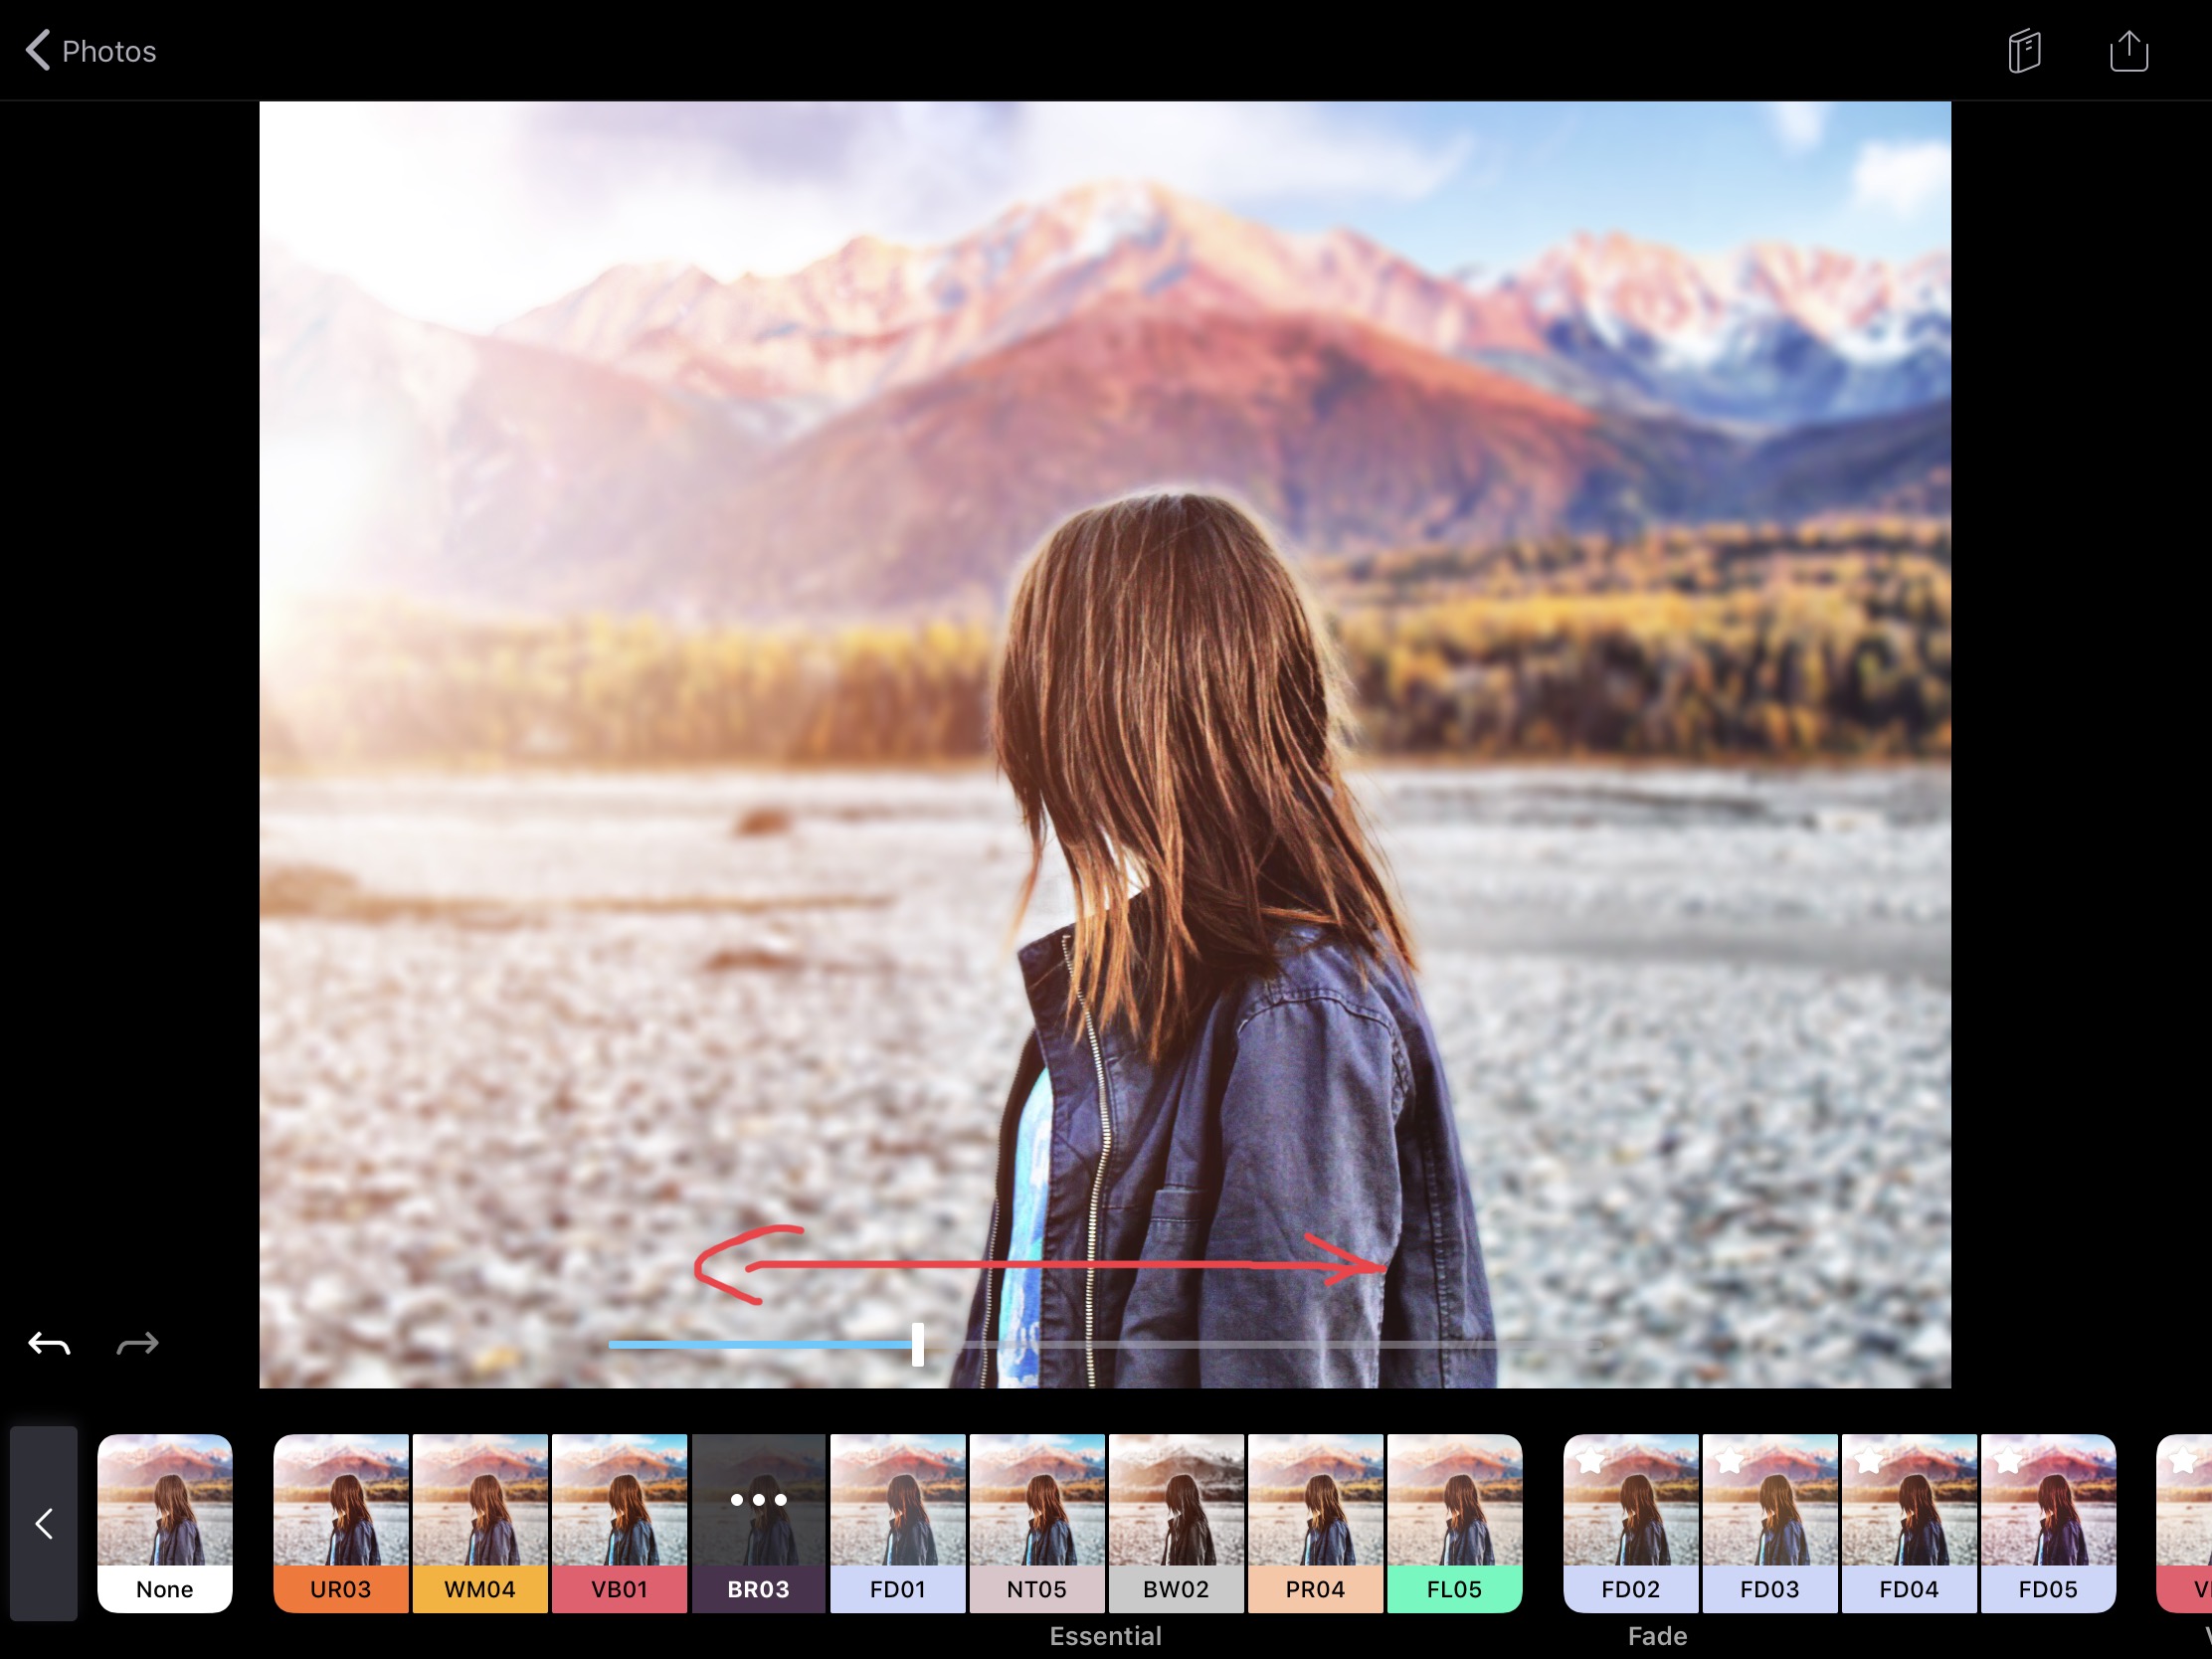
Task: Select the None filter
Action: (x=165, y=1523)
